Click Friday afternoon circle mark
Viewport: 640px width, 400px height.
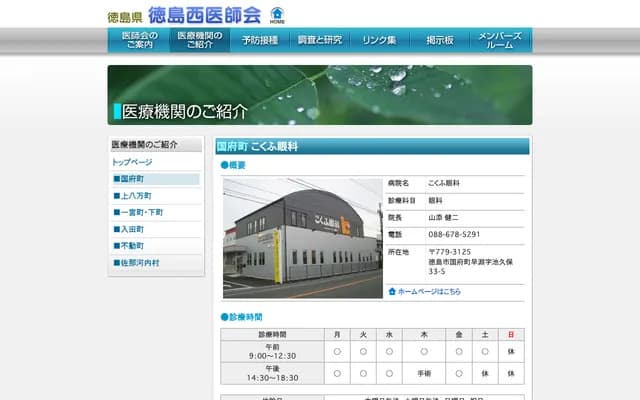point(459,373)
